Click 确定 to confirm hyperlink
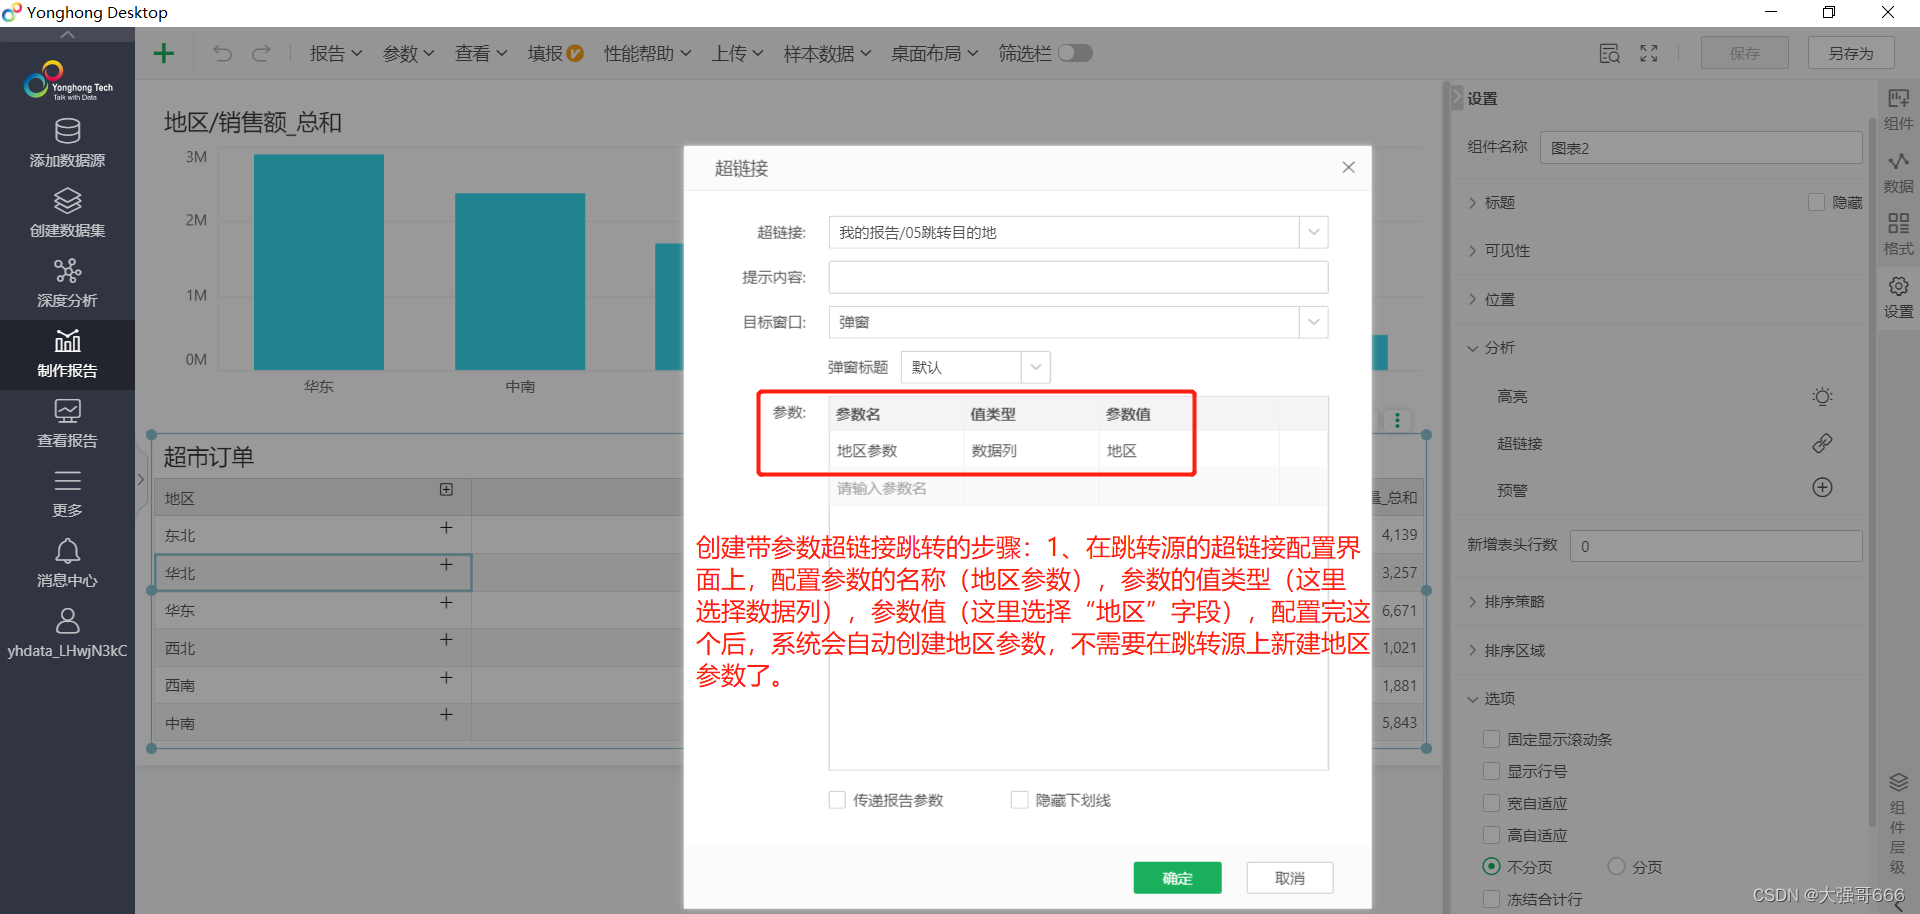The image size is (1920, 914). [x=1177, y=878]
